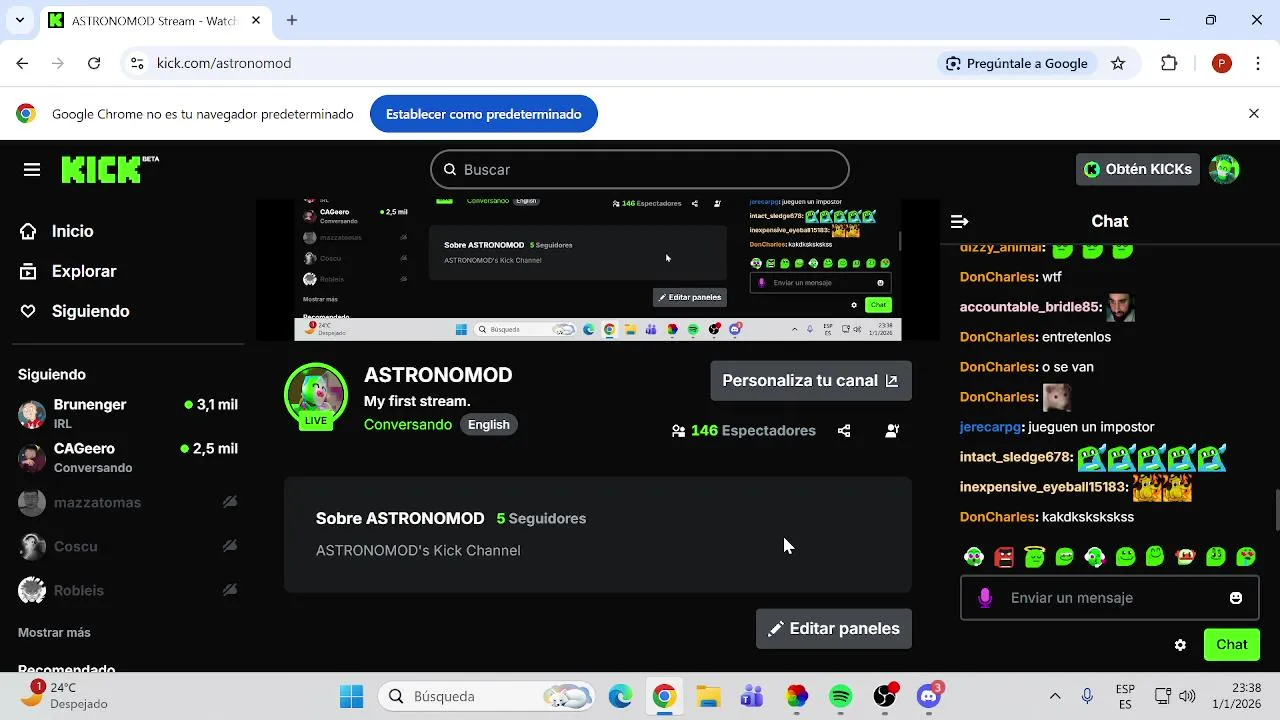Expand the list with Mostrar más
Image resolution: width=1280 pixels, height=720 pixels.
click(x=54, y=633)
